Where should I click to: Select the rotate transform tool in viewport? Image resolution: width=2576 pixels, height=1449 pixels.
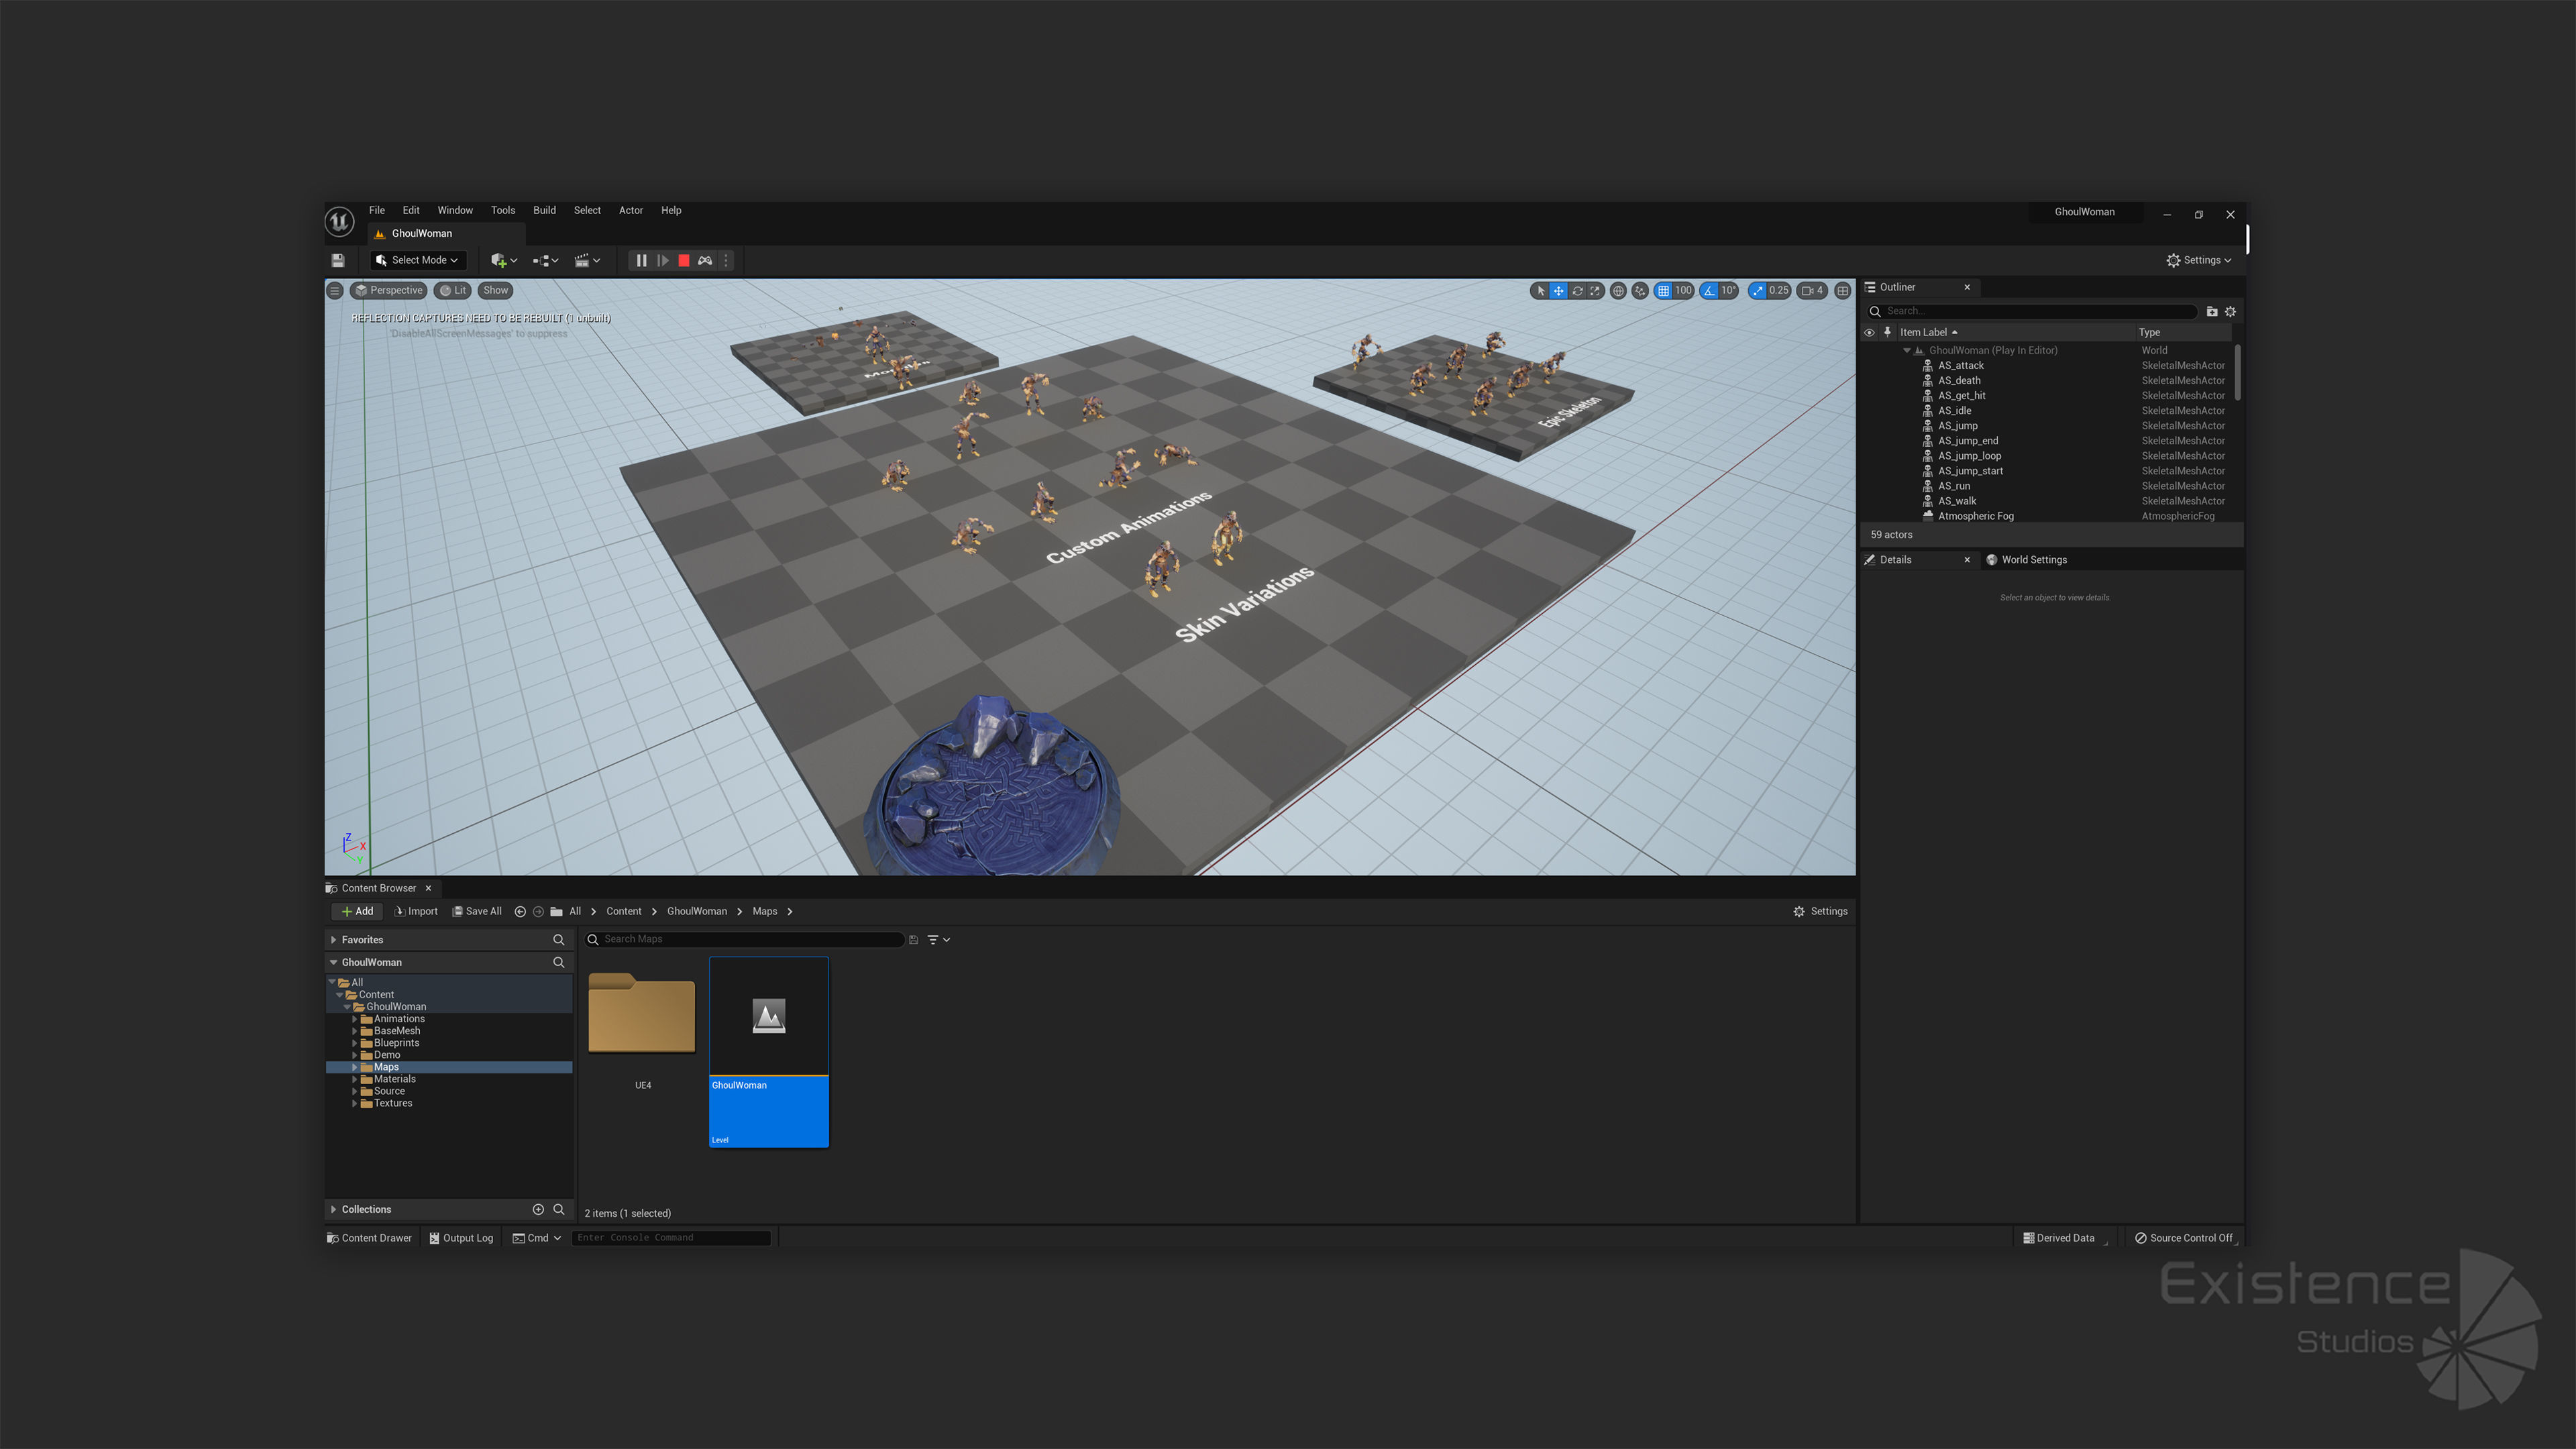[x=1577, y=291]
